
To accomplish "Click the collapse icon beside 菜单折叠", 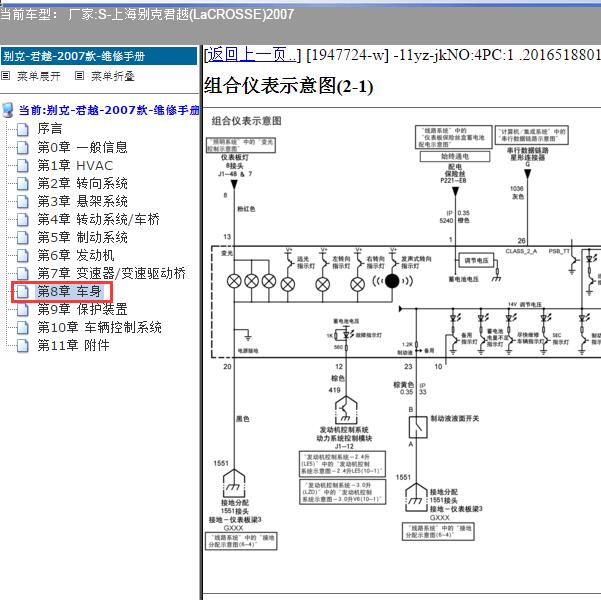I will click(x=79, y=76).
